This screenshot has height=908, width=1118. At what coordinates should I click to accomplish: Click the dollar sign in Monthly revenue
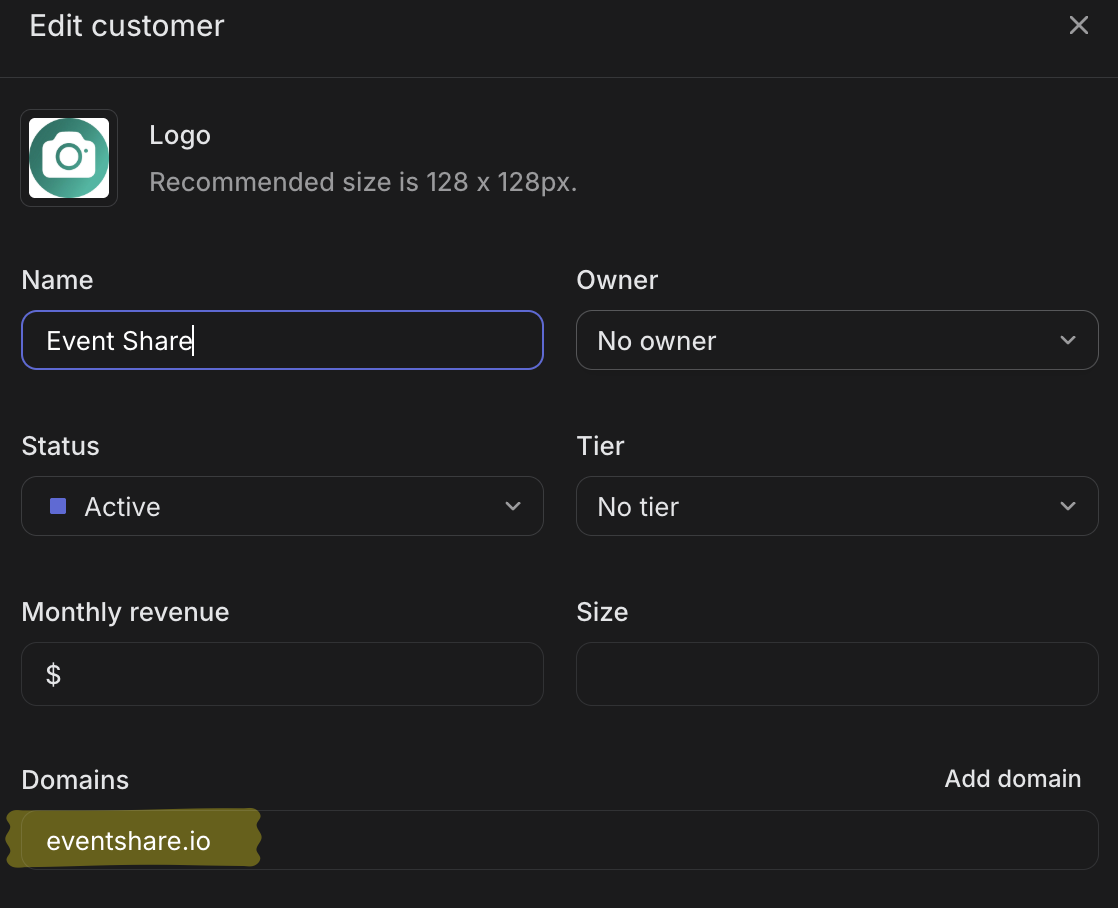point(53,674)
